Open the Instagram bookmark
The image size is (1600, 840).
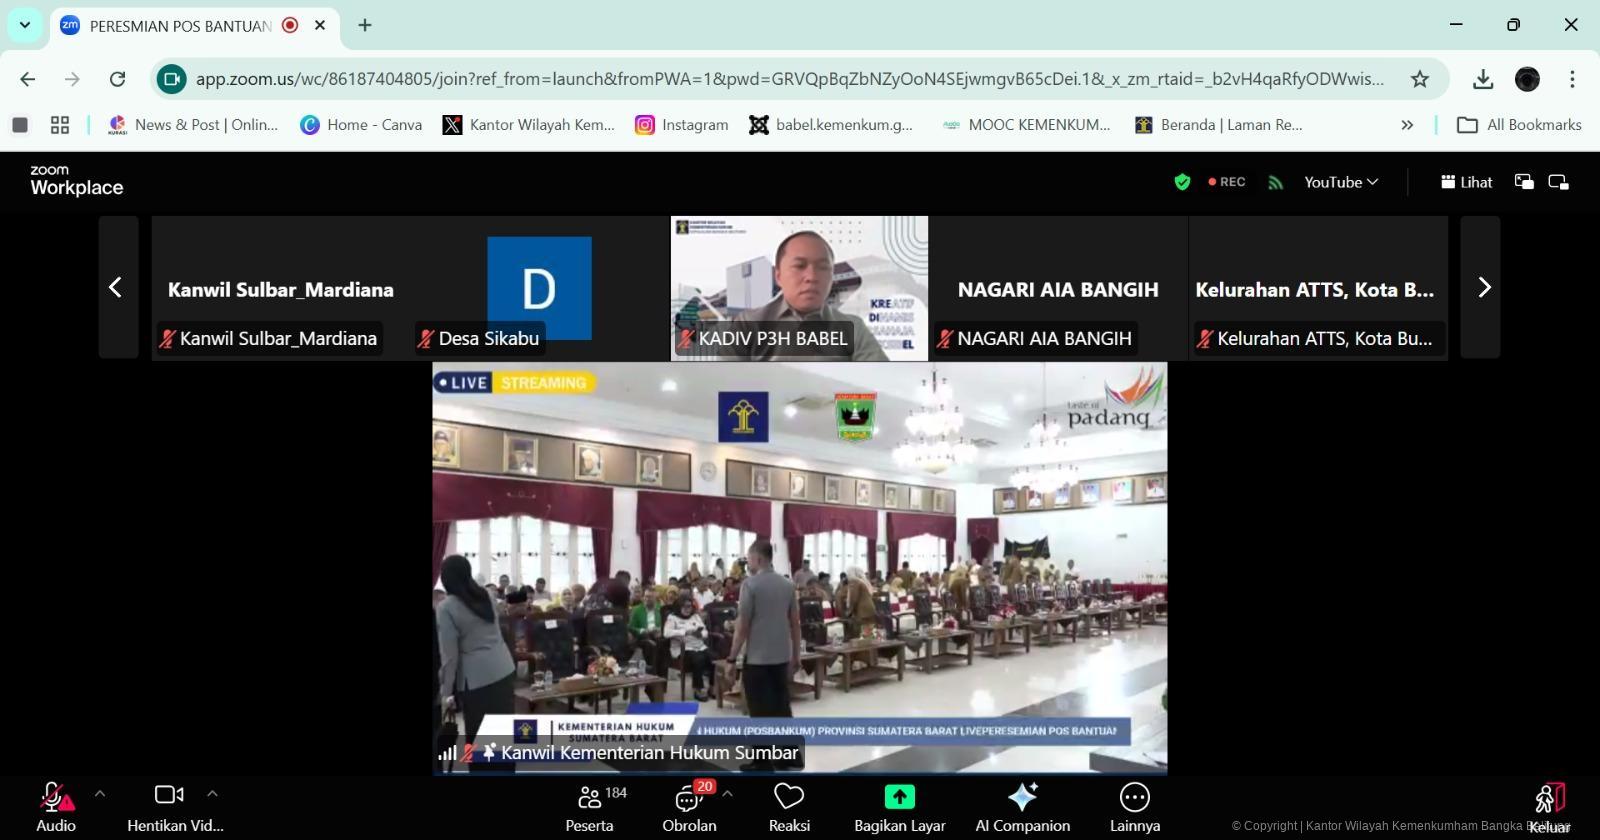point(682,125)
